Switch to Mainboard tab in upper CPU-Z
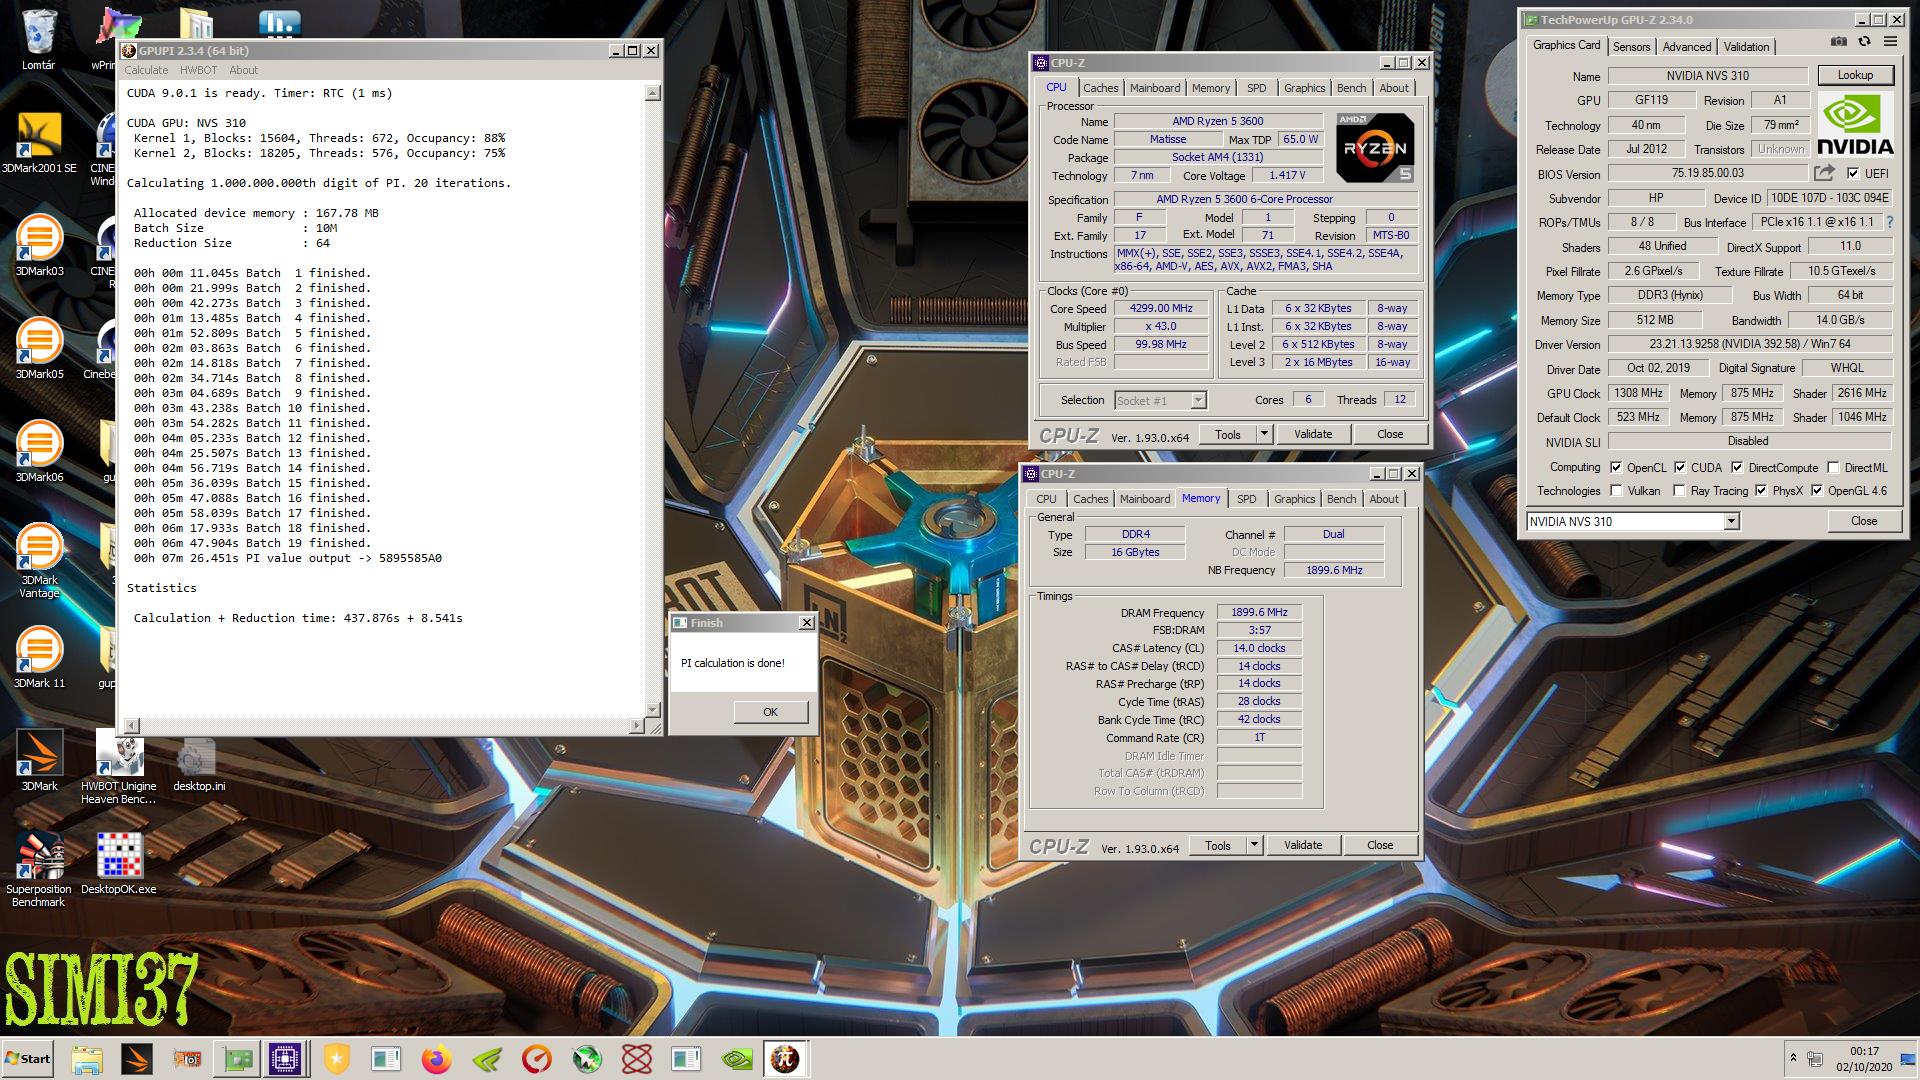This screenshot has width=1920, height=1080. point(1154,88)
